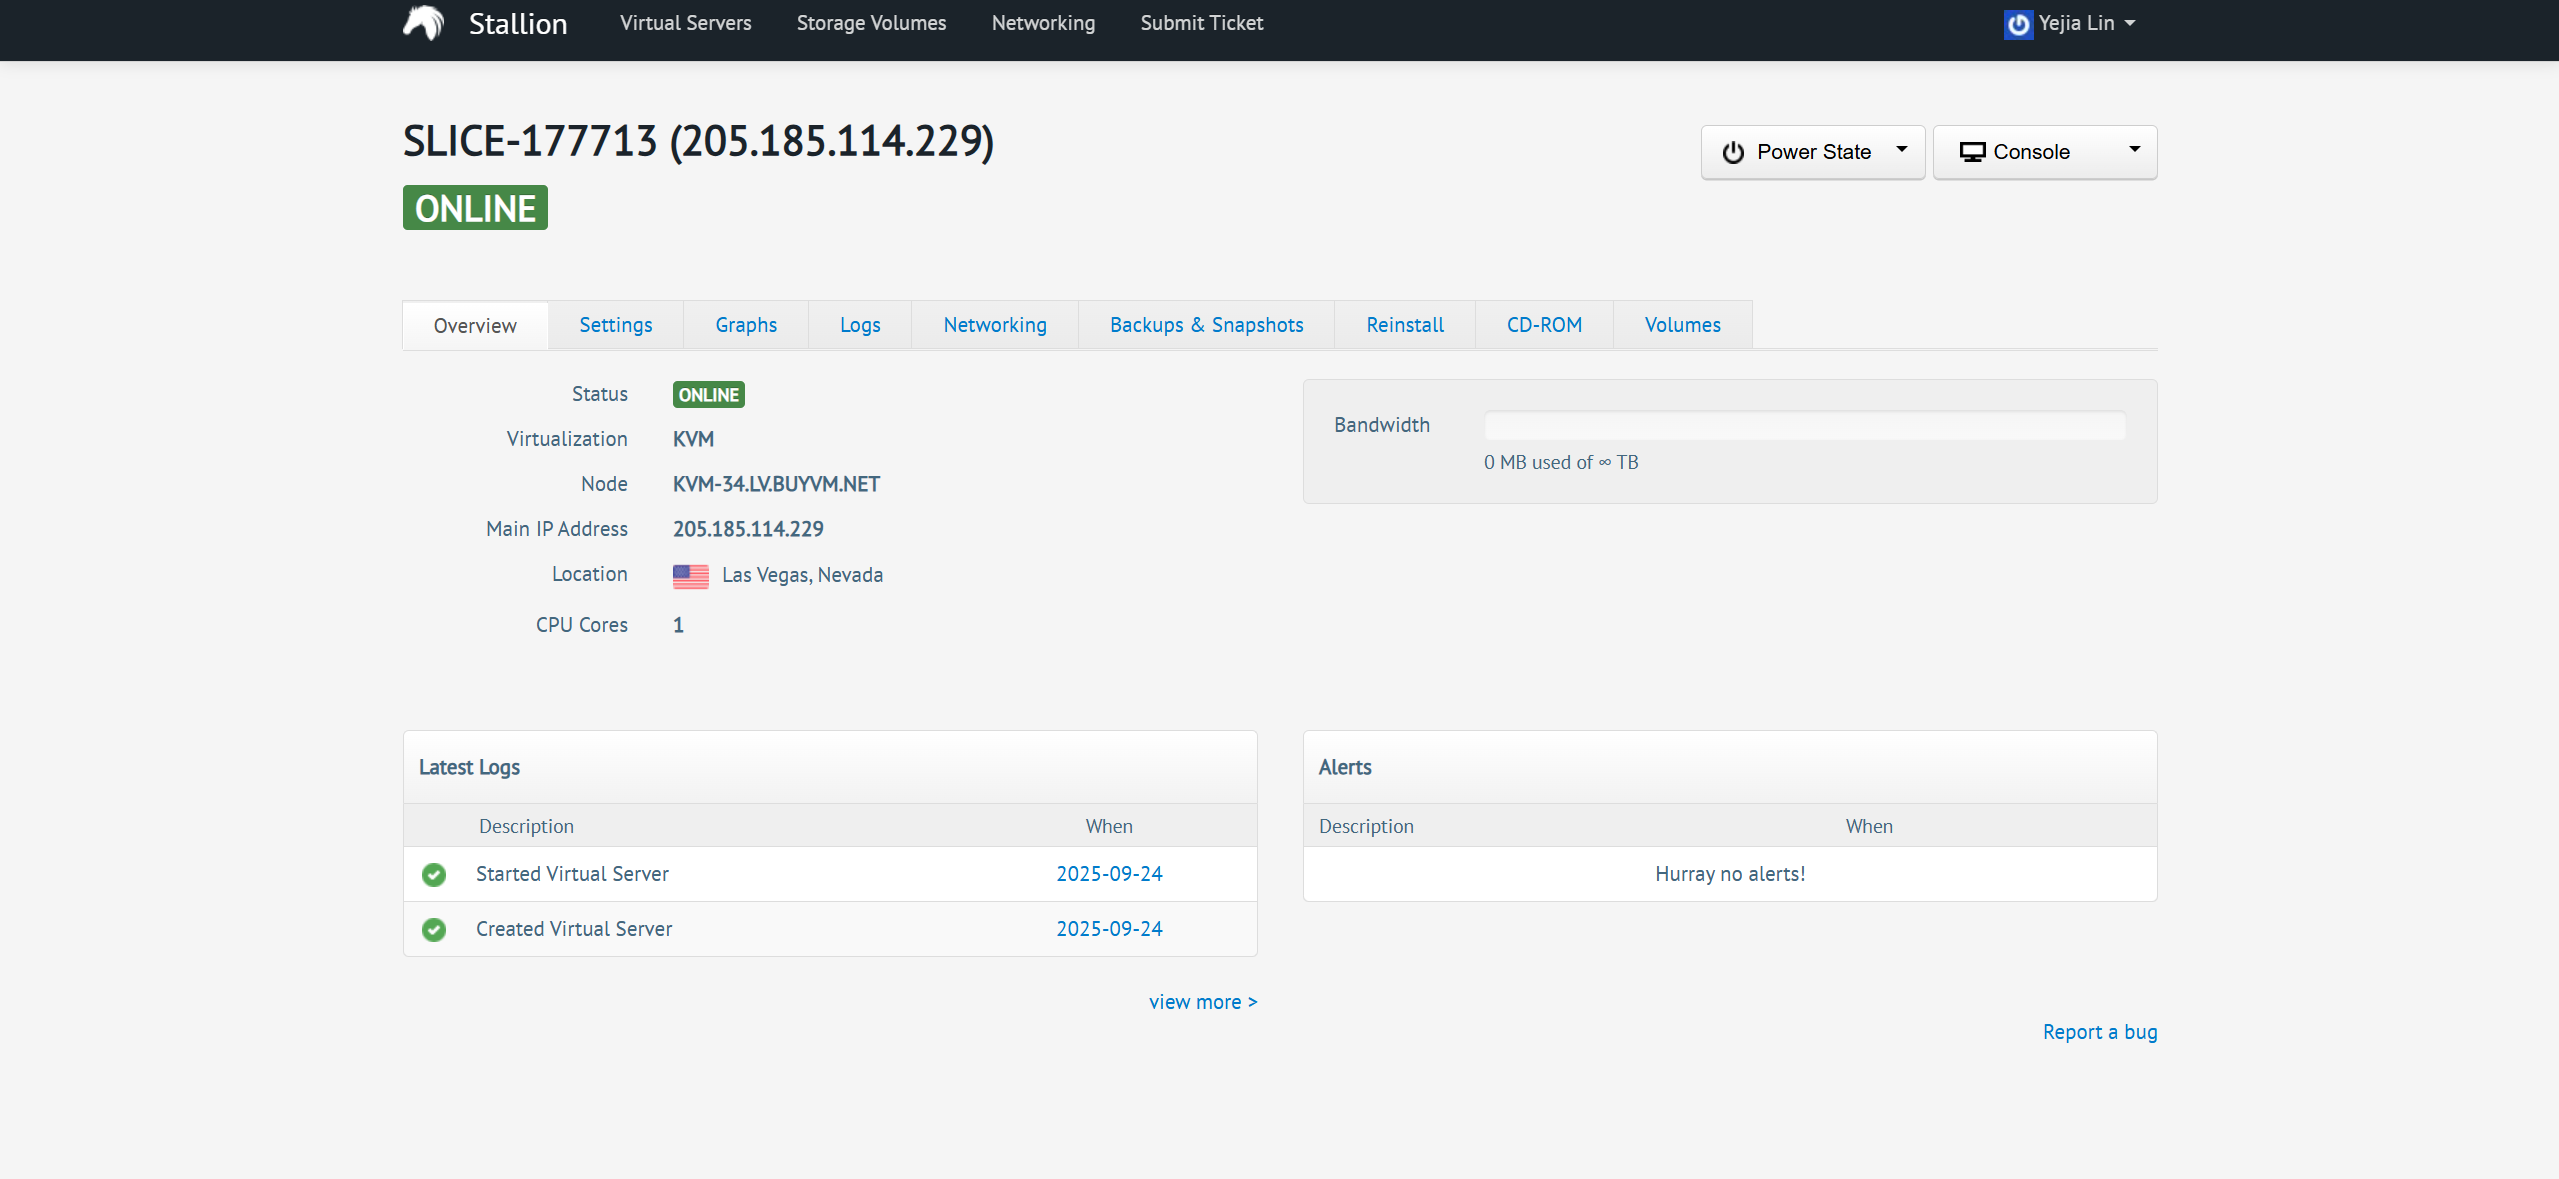2559x1179 pixels.
Task: Click the Started Virtual Server log entry
Action: click(572, 875)
